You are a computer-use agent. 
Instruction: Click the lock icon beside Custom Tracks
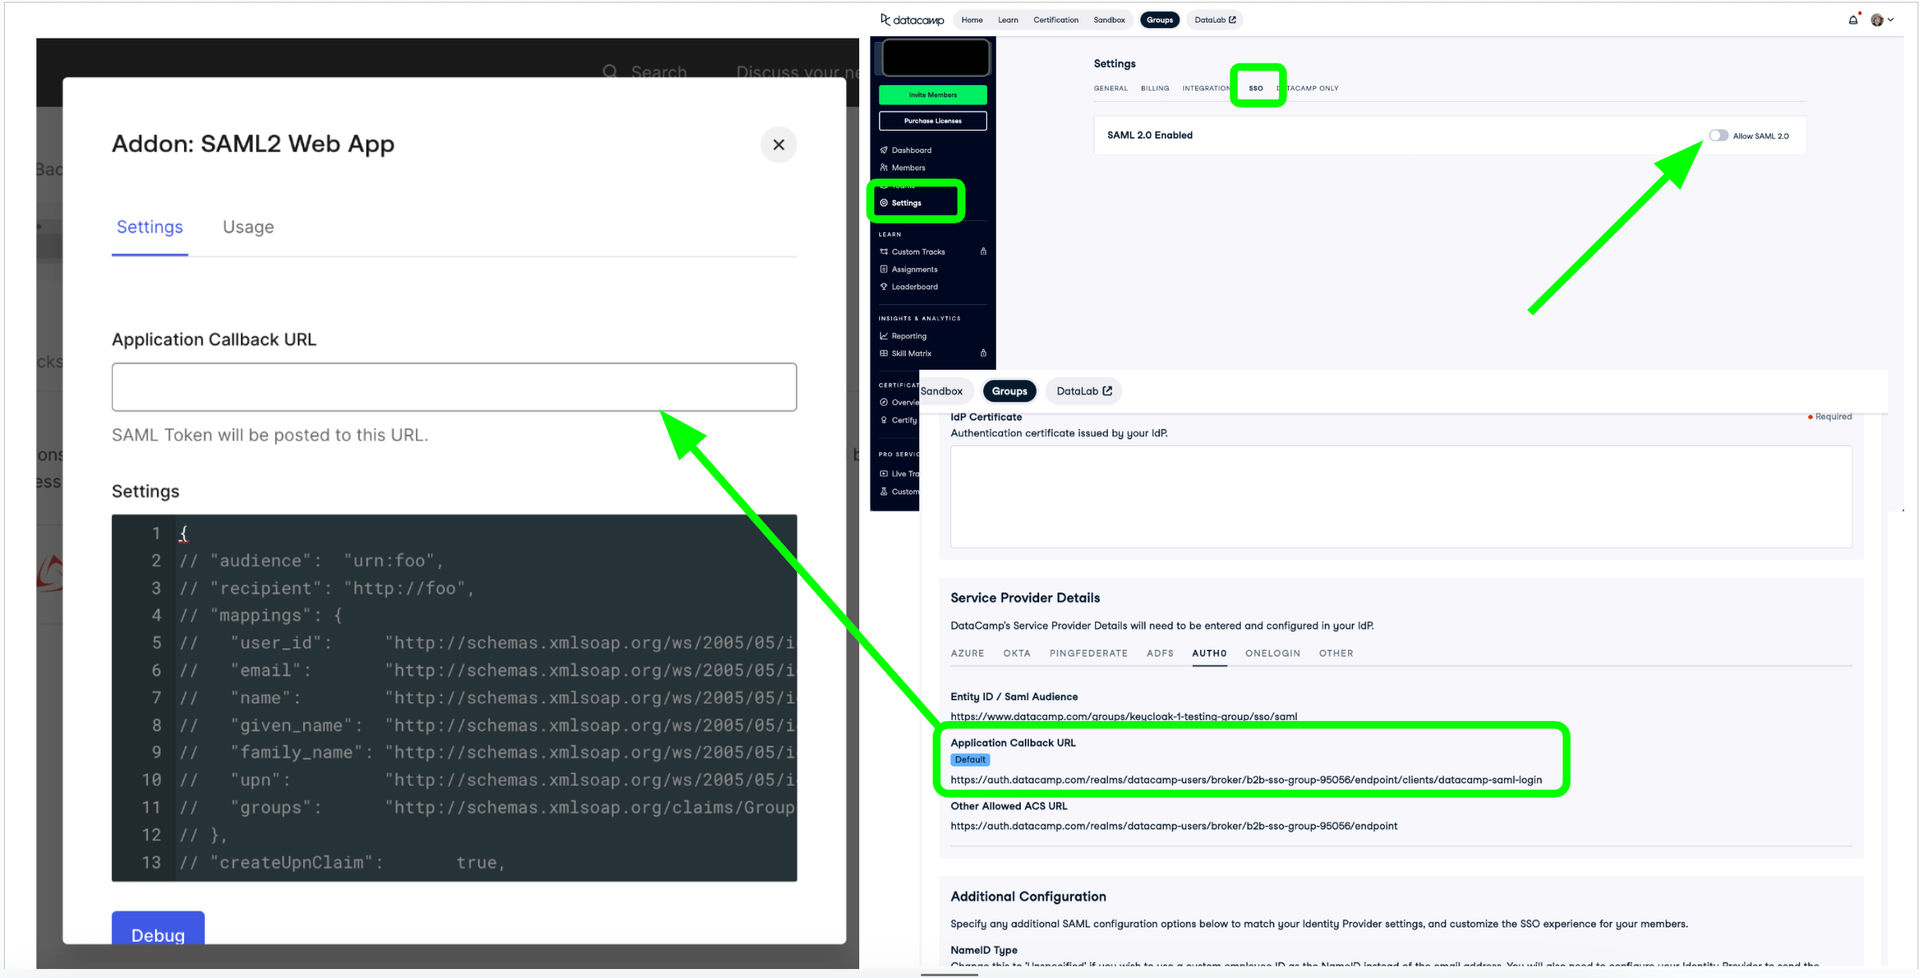[x=983, y=252]
